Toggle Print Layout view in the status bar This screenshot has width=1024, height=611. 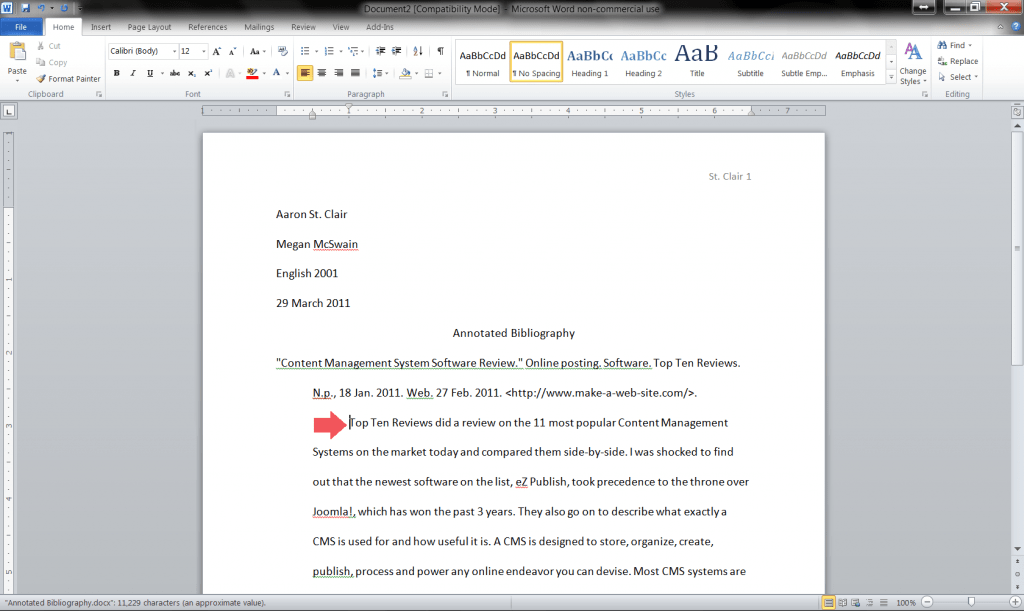(829, 603)
